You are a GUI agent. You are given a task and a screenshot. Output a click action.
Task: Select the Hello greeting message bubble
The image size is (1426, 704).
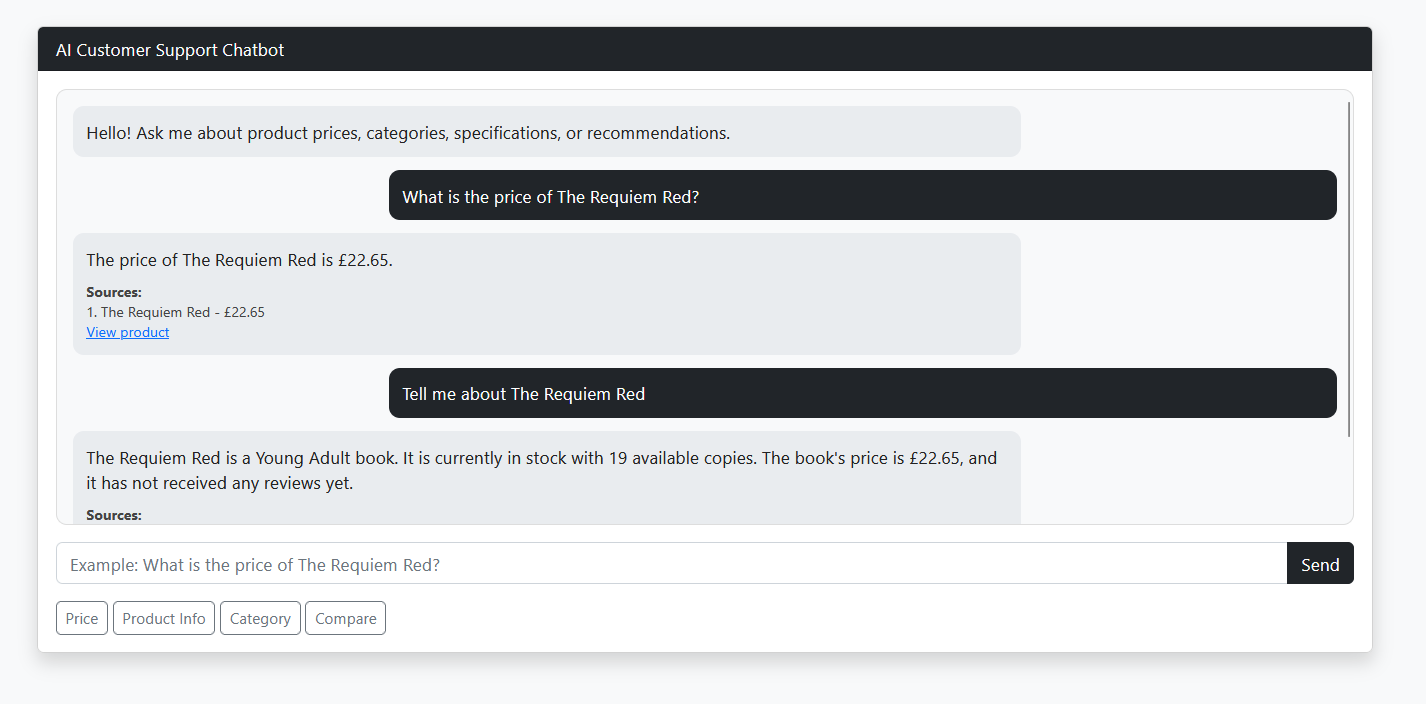547,132
